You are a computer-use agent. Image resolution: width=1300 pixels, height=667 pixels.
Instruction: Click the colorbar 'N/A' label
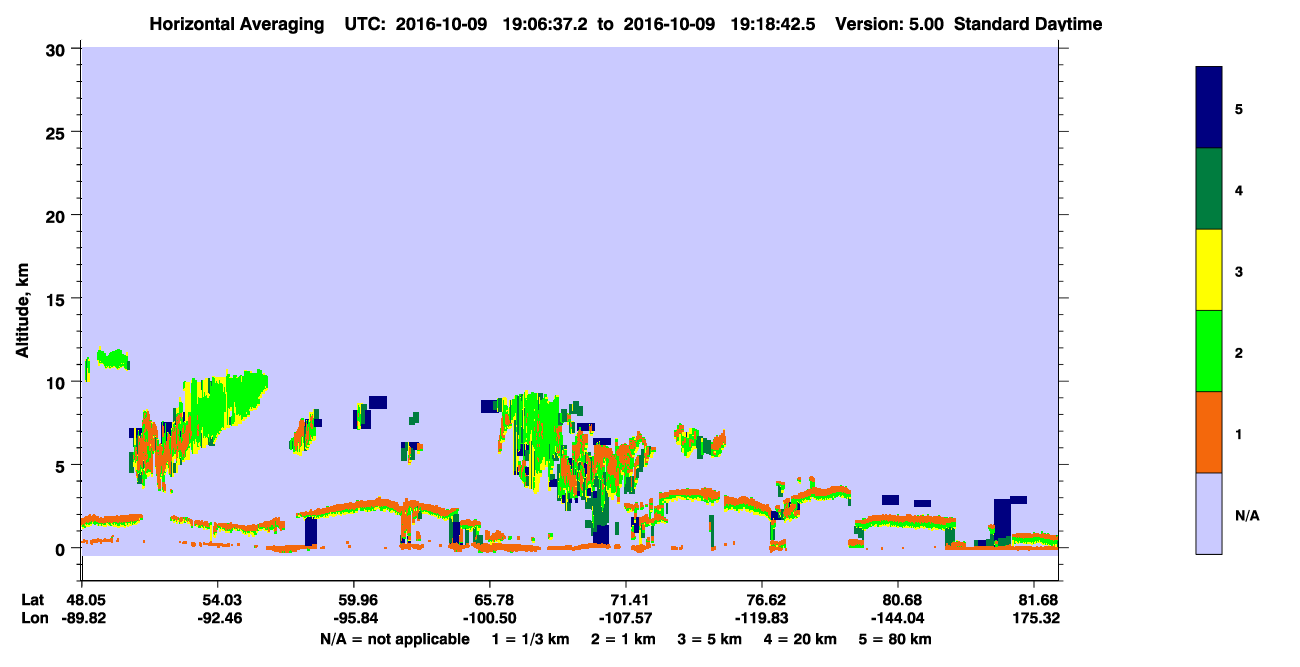pos(1246,515)
